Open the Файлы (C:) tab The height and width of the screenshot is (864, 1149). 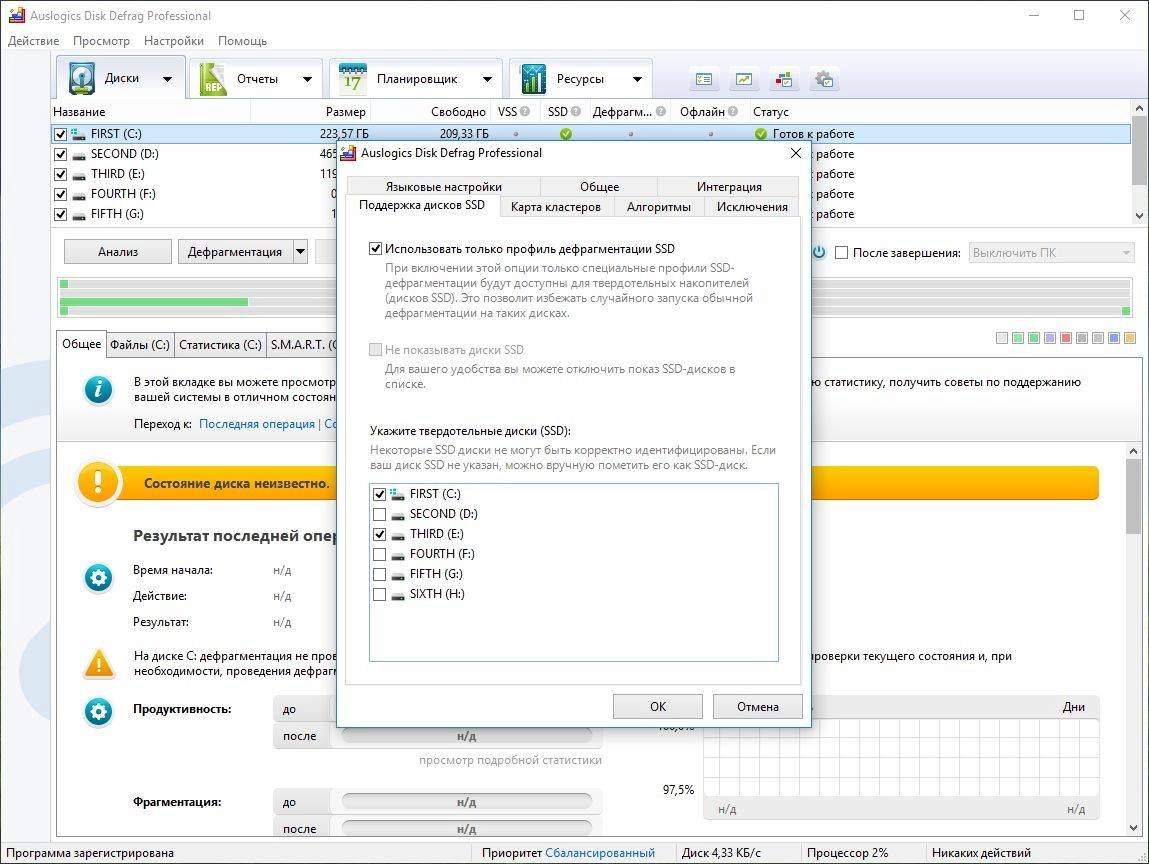pyautogui.click(x=140, y=344)
